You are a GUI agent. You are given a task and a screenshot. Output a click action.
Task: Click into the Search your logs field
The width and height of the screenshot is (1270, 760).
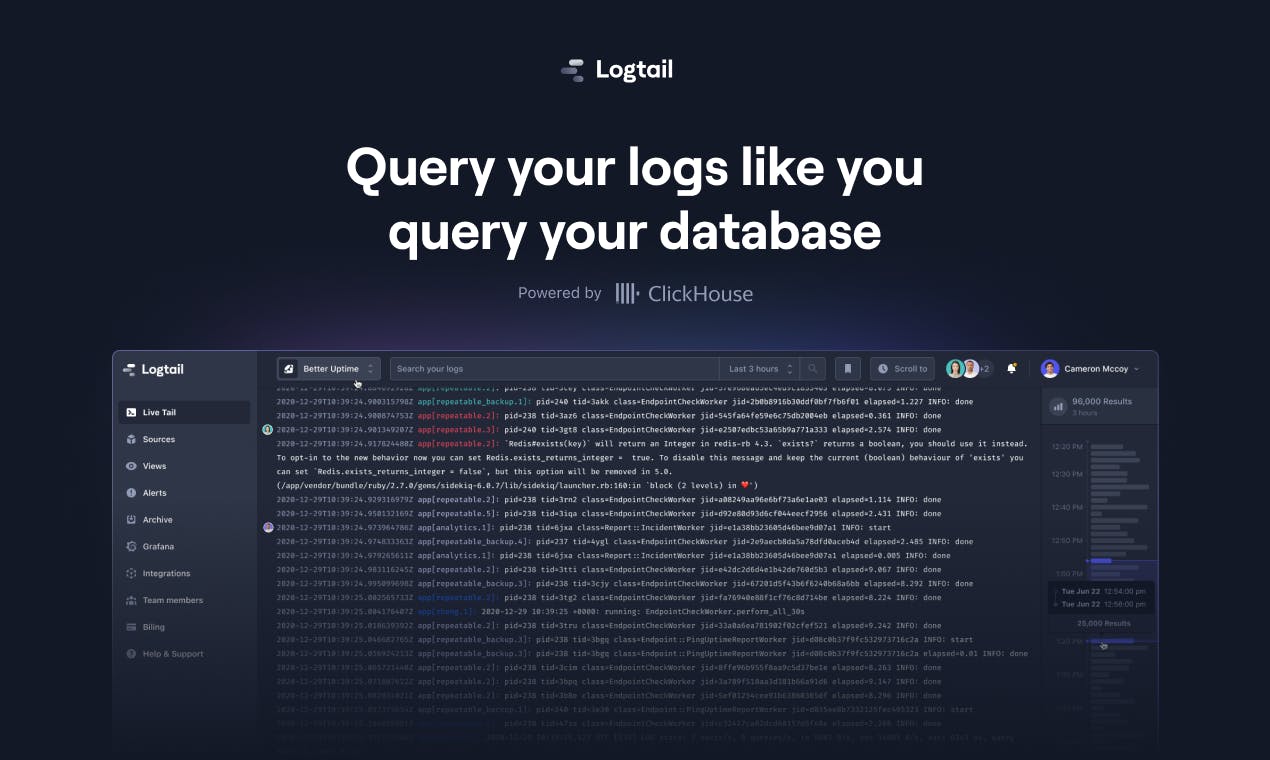tap(554, 369)
